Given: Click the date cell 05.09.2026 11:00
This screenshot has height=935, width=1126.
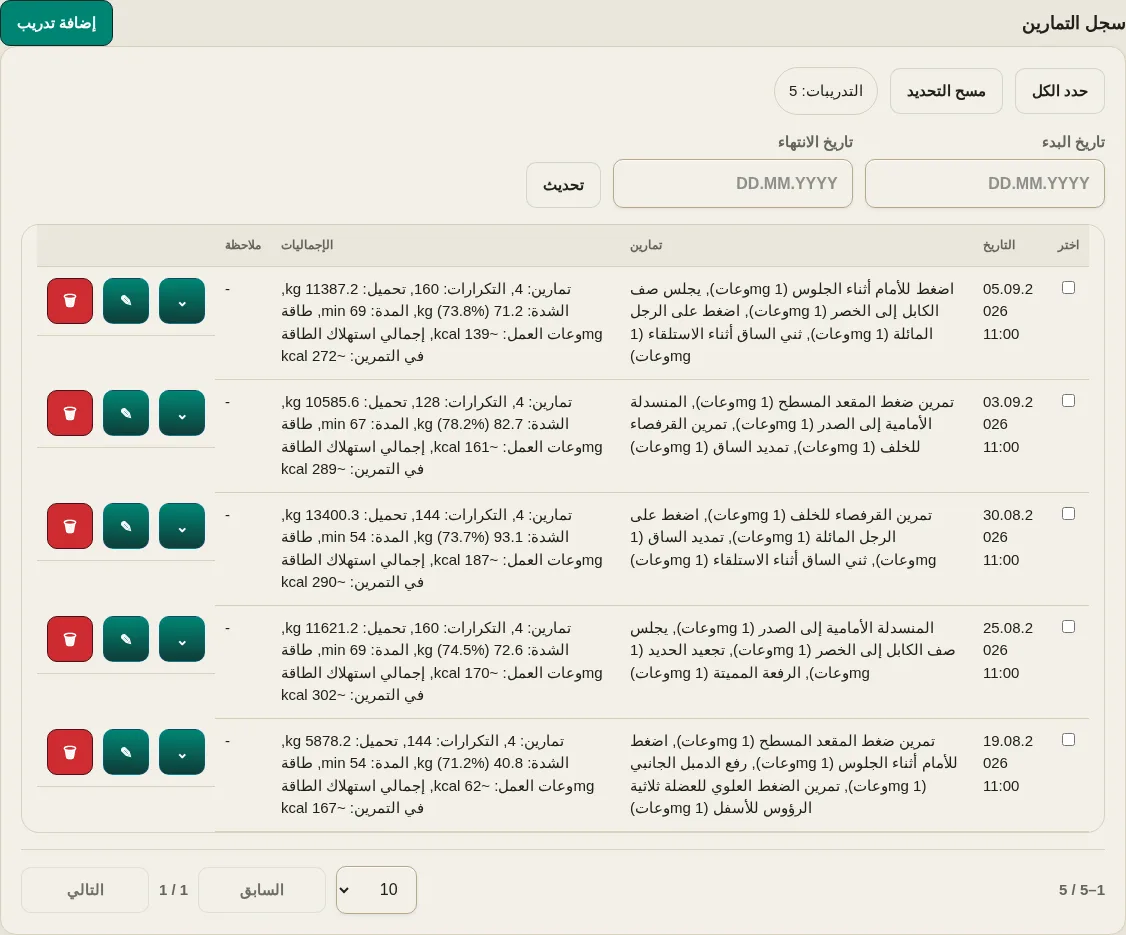Looking at the screenshot, I should pos(1008,311).
